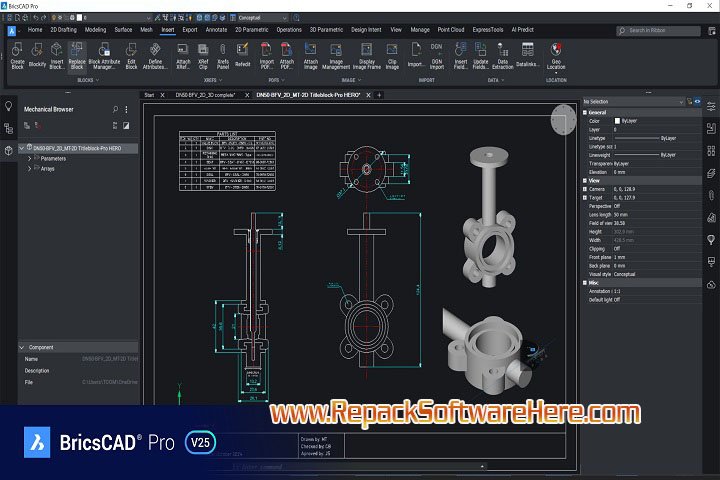The image size is (720, 480).
Task: Click the DGN Import tool
Action: (436, 56)
